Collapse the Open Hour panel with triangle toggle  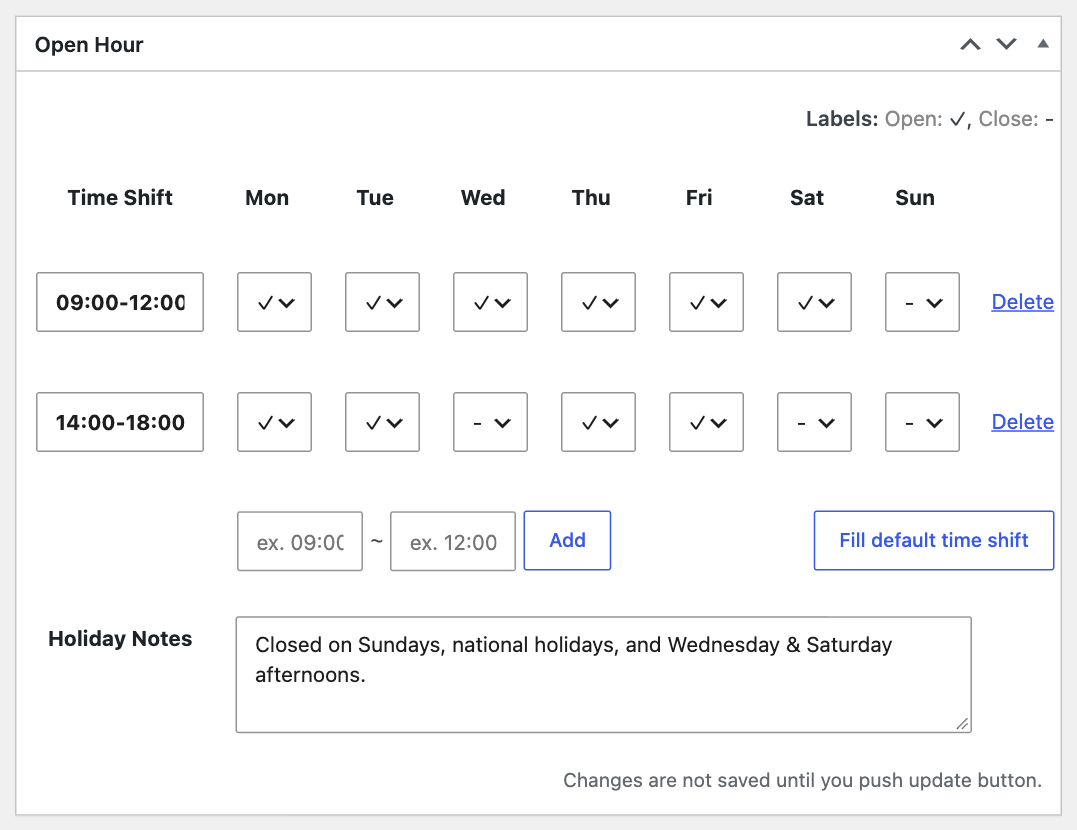tap(1043, 44)
